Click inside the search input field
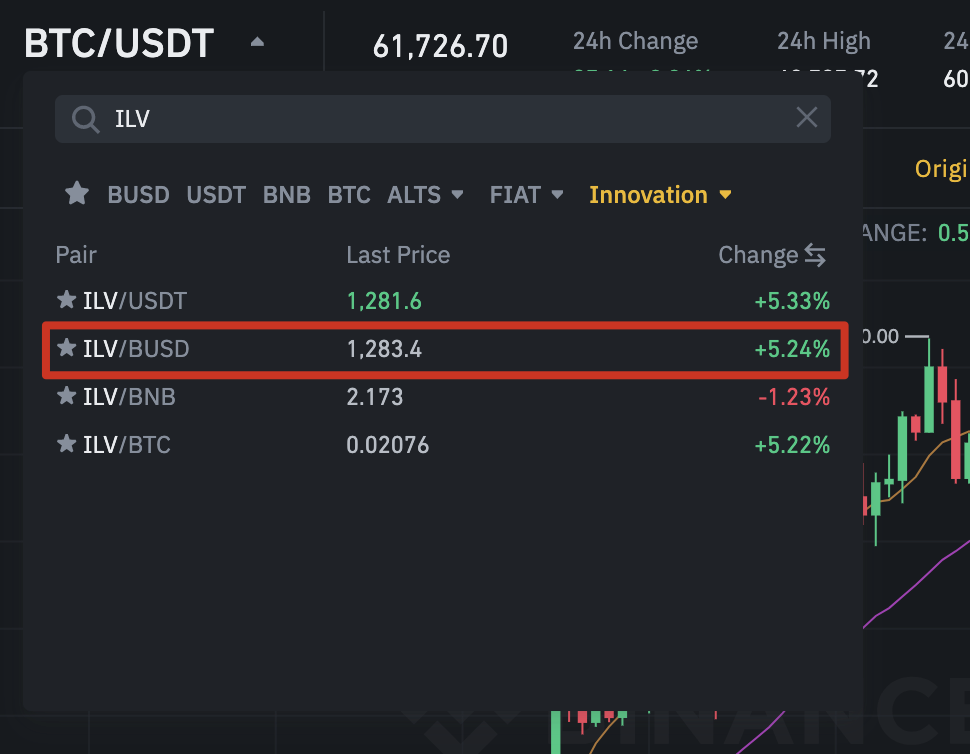The image size is (970, 754). coord(400,118)
